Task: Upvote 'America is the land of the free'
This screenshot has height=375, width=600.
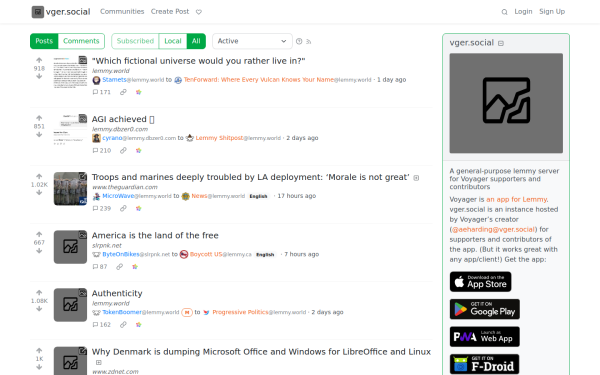Action: 39,235
